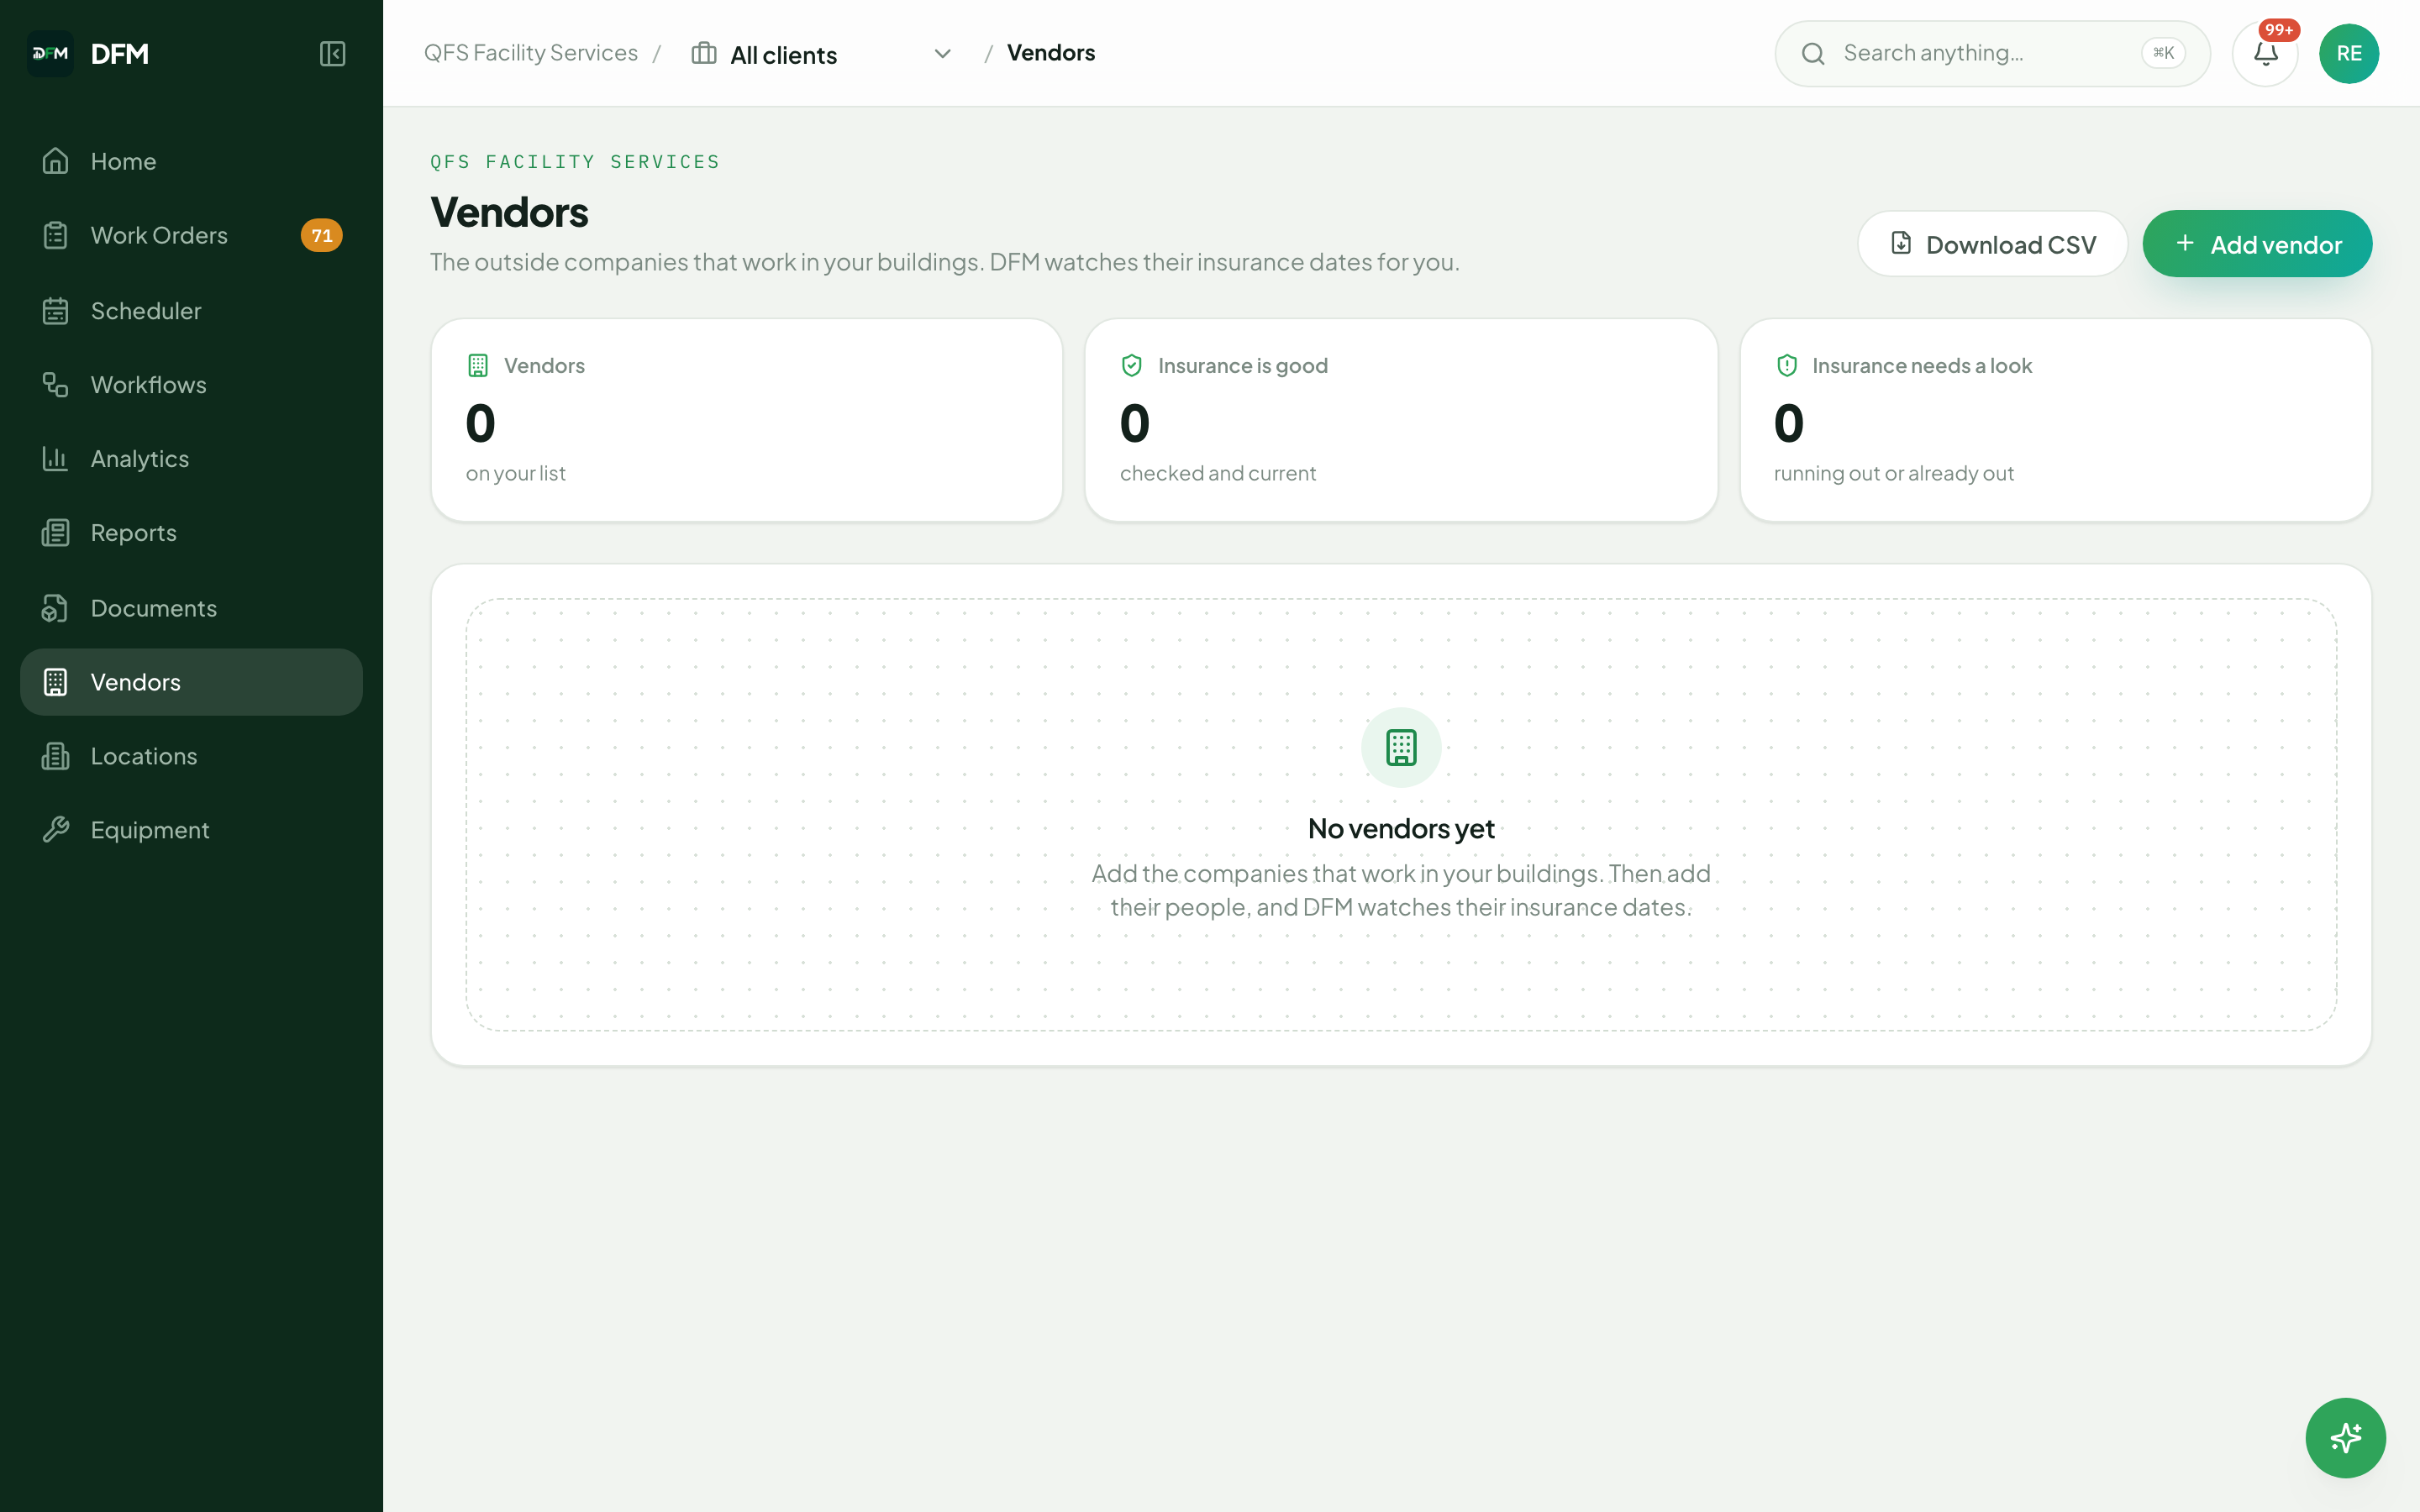Viewport: 2420px width, 1512px height.
Task: Open the notifications bell
Action: pyautogui.click(x=2265, y=53)
